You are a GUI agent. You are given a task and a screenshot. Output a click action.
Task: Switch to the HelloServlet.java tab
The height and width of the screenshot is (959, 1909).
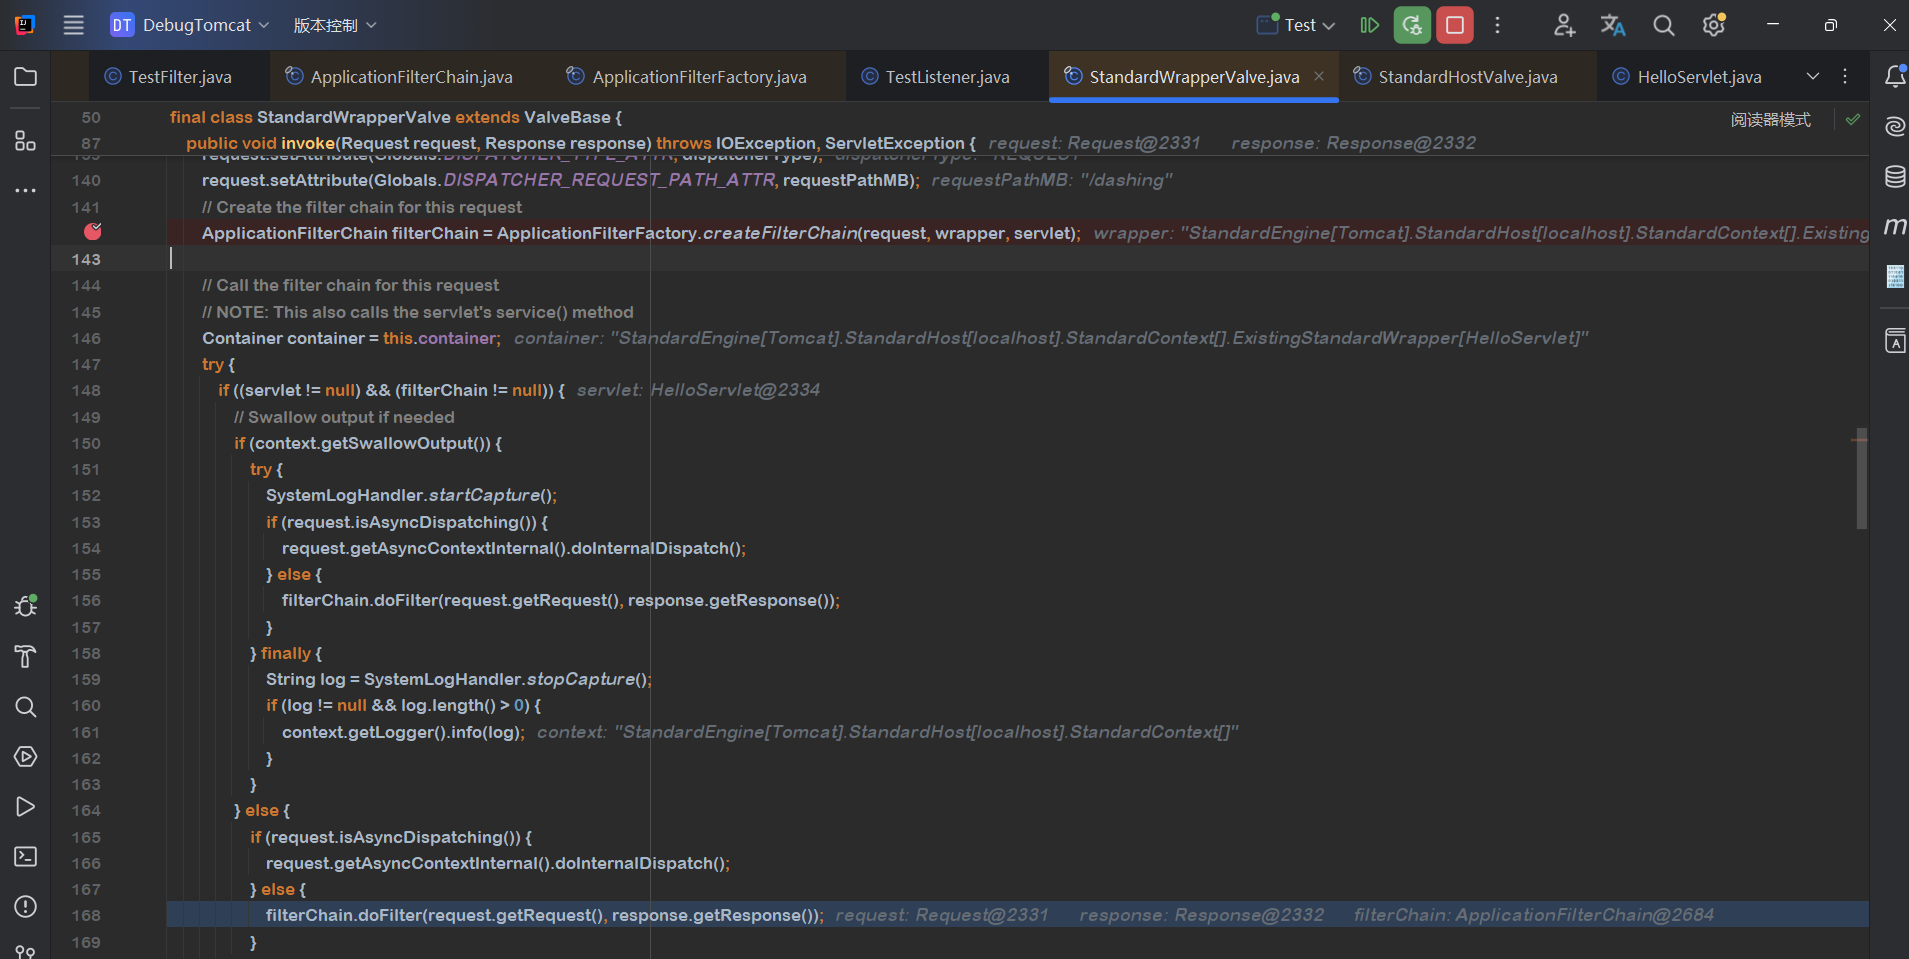pyautogui.click(x=1698, y=77)
